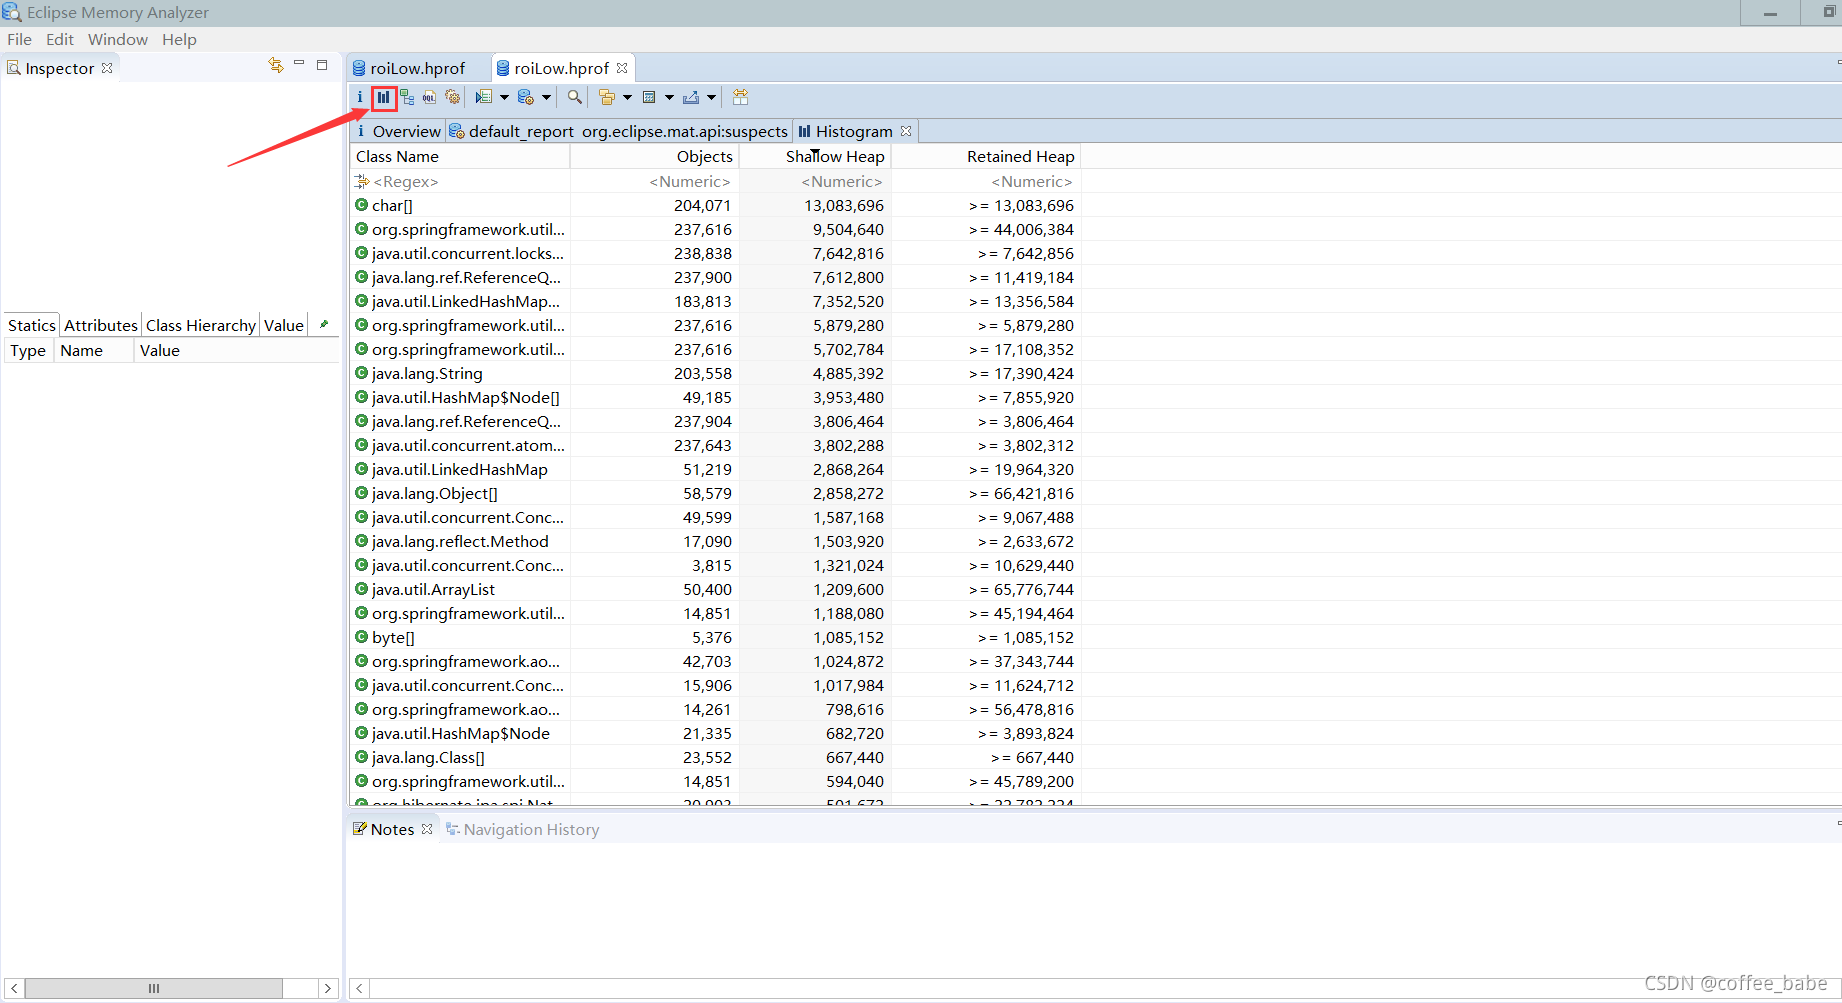
Task: Select the Class Hierarchy tab in Inspector
Action: [x=201, y=325]
